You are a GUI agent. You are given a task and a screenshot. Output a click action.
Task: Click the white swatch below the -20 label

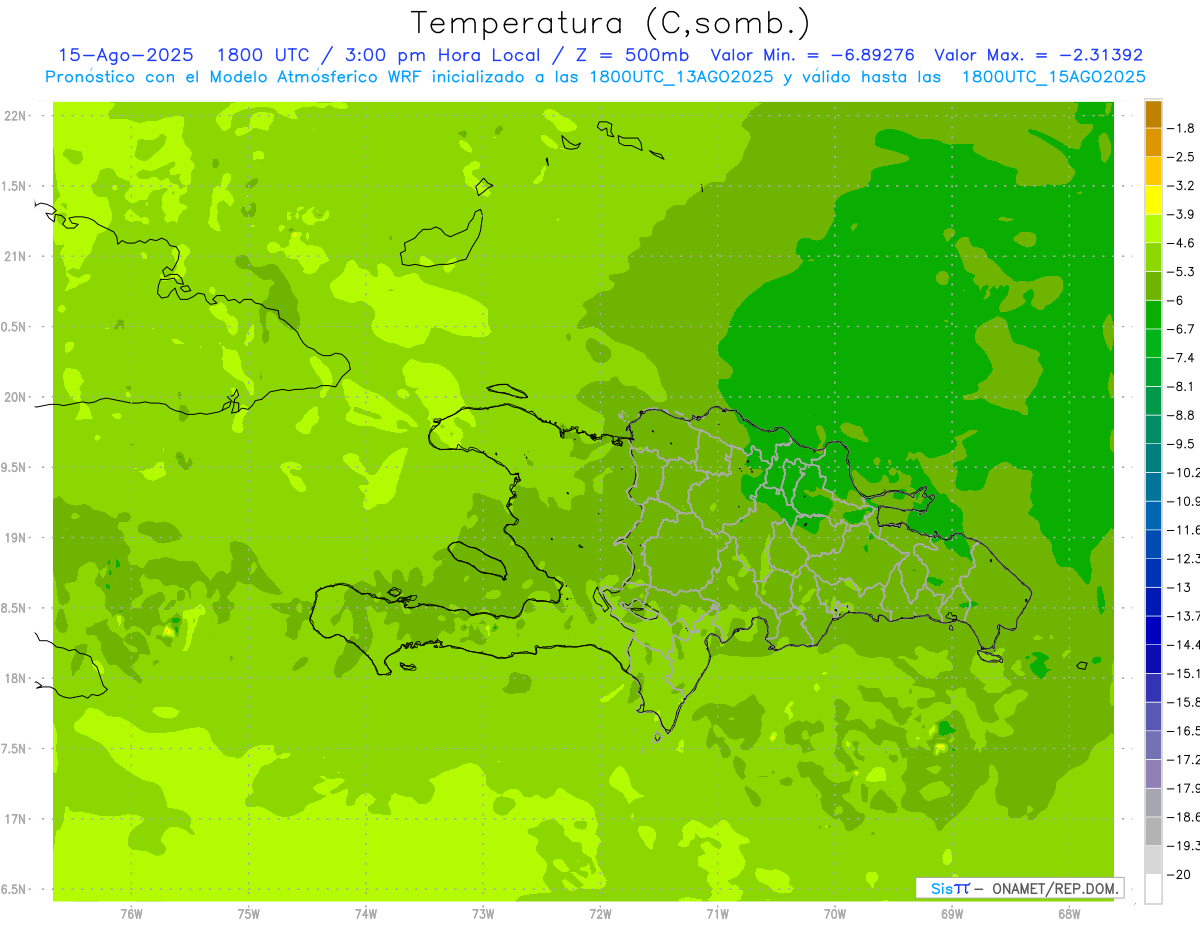[1153, 889]
